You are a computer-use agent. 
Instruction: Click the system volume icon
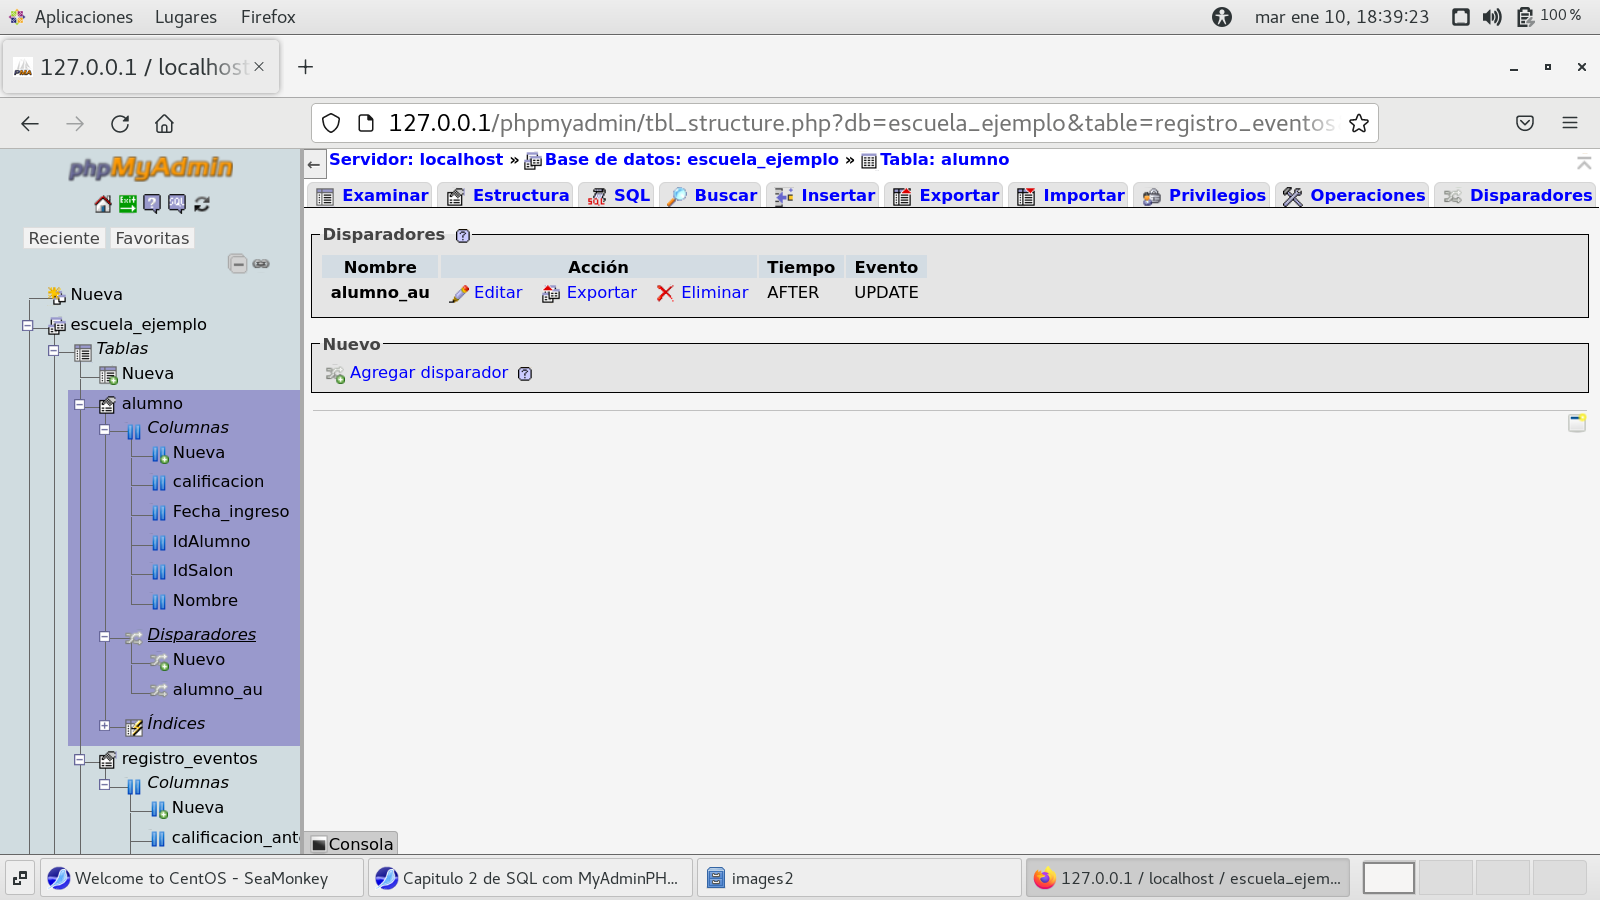click(x=1492, y=17)
